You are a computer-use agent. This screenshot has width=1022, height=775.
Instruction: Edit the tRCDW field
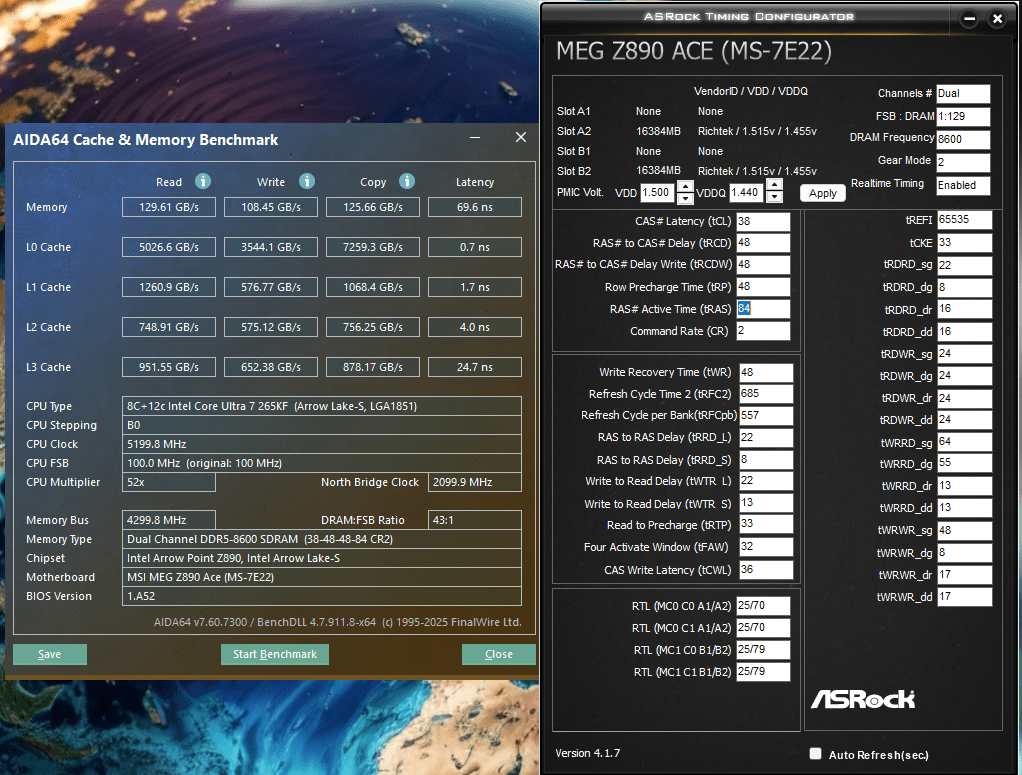point(763,265)
